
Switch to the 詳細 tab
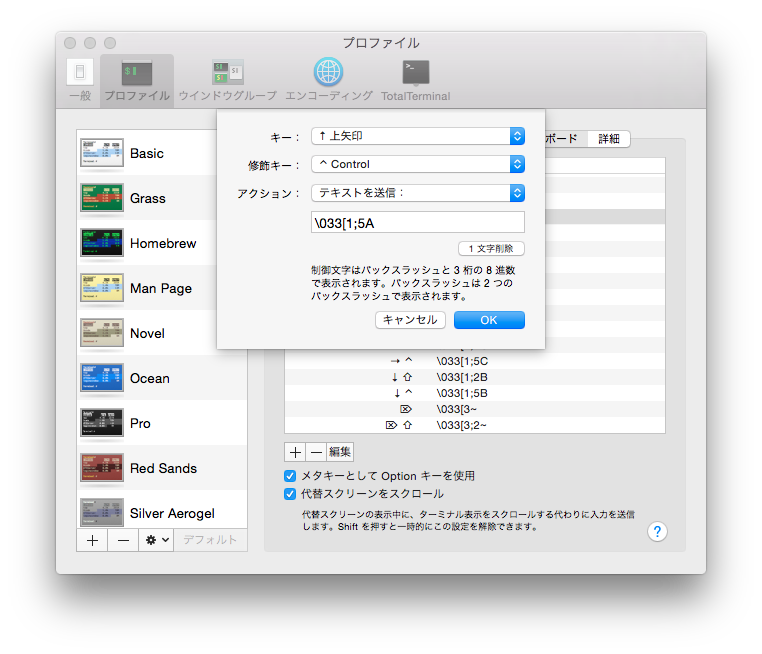(608, 139)
